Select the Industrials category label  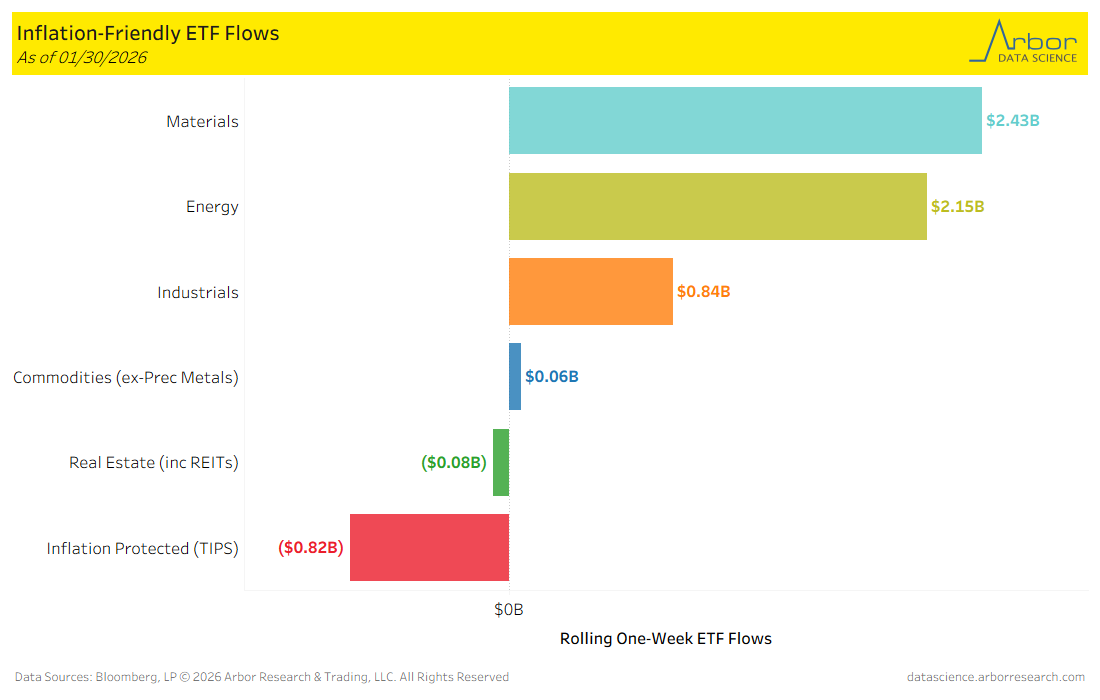(x=198, y=293)
